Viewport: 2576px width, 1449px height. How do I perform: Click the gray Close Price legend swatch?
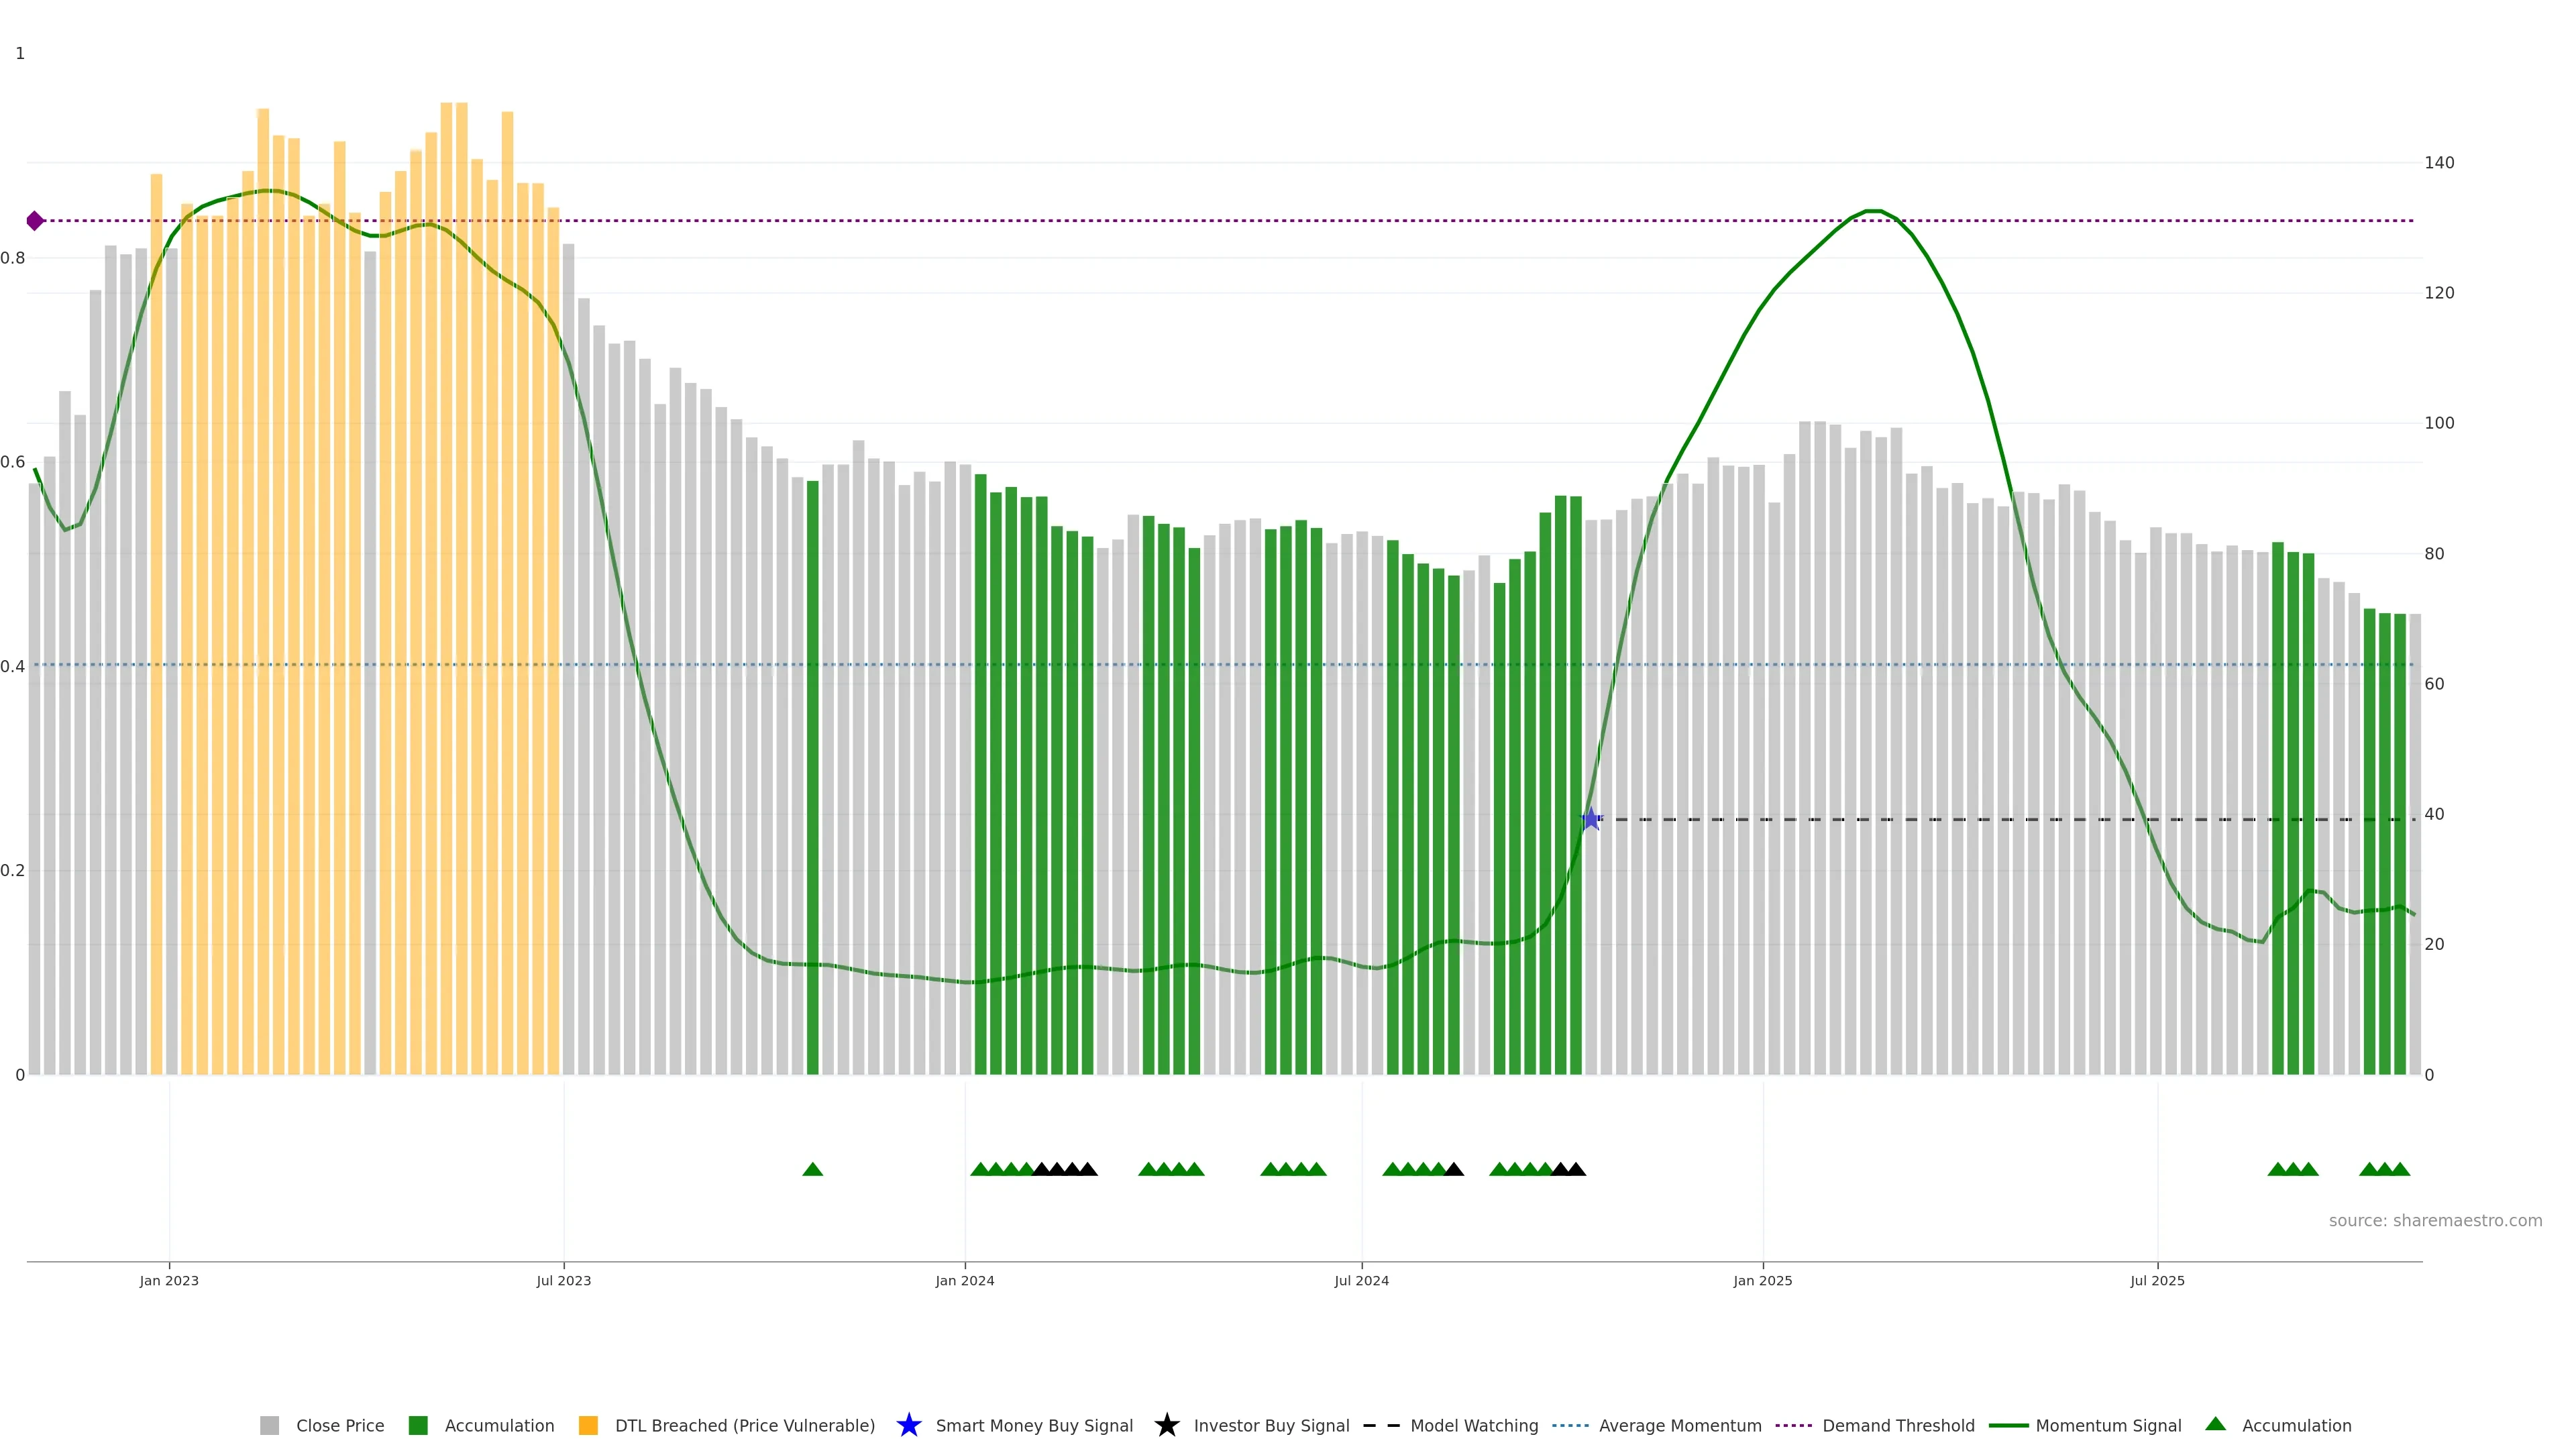(269, 1425)
